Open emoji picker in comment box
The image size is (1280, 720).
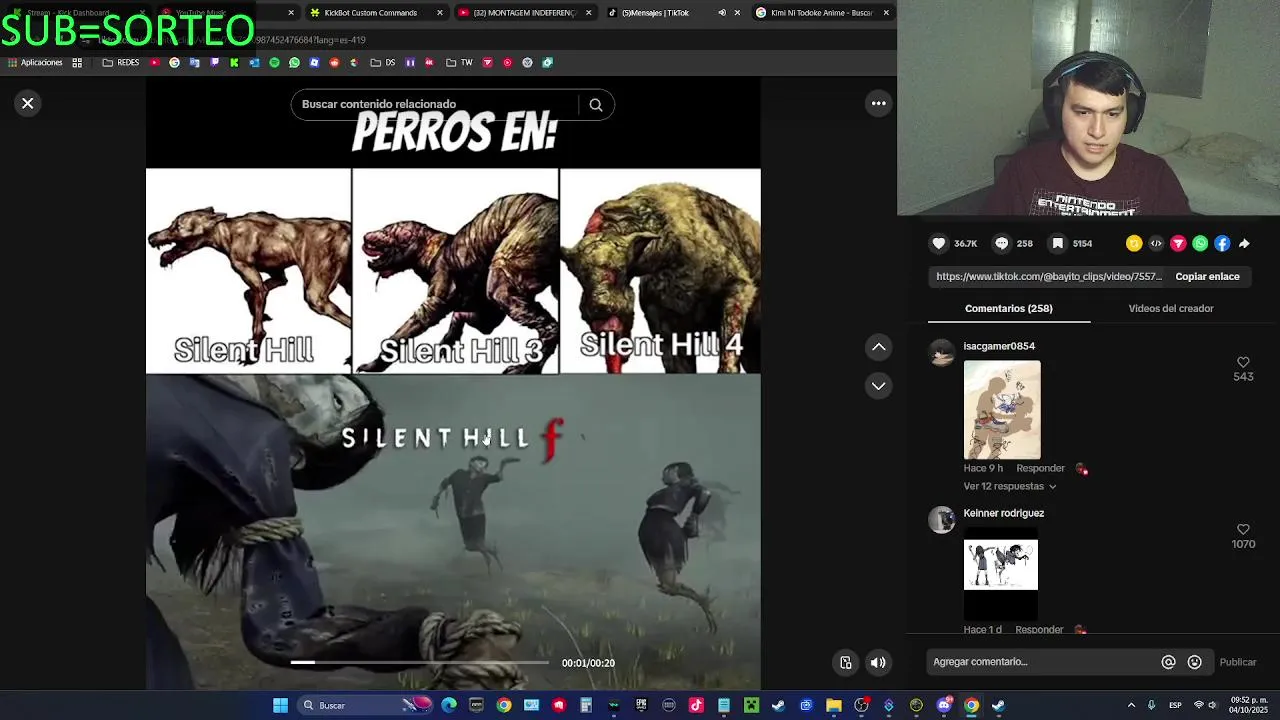[1194, 662]
